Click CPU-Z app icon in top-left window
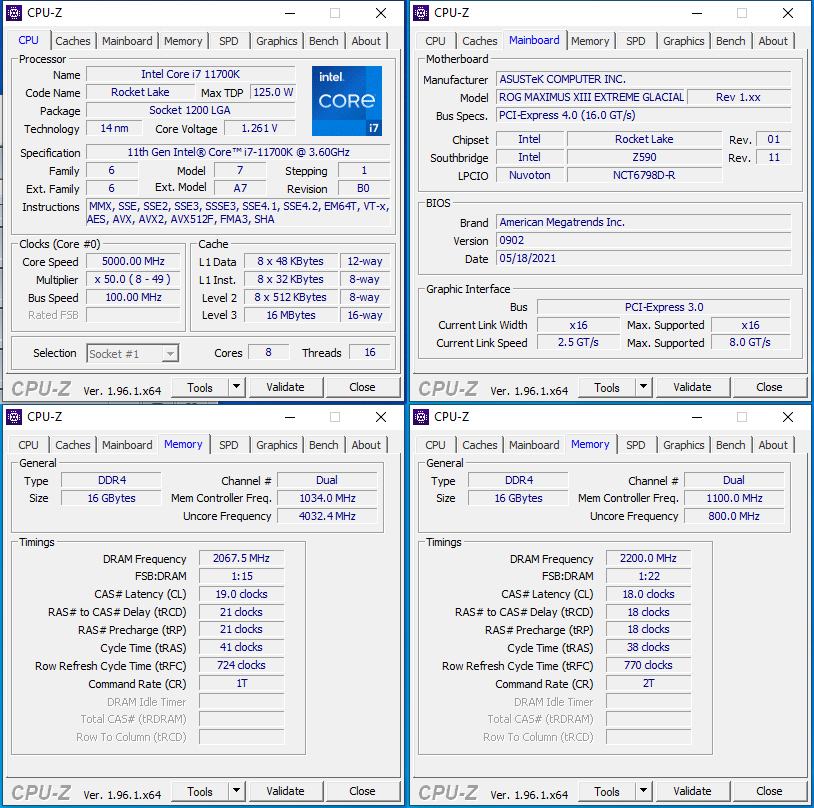This screenshot has height=808, width=814. tap(14, 13)
